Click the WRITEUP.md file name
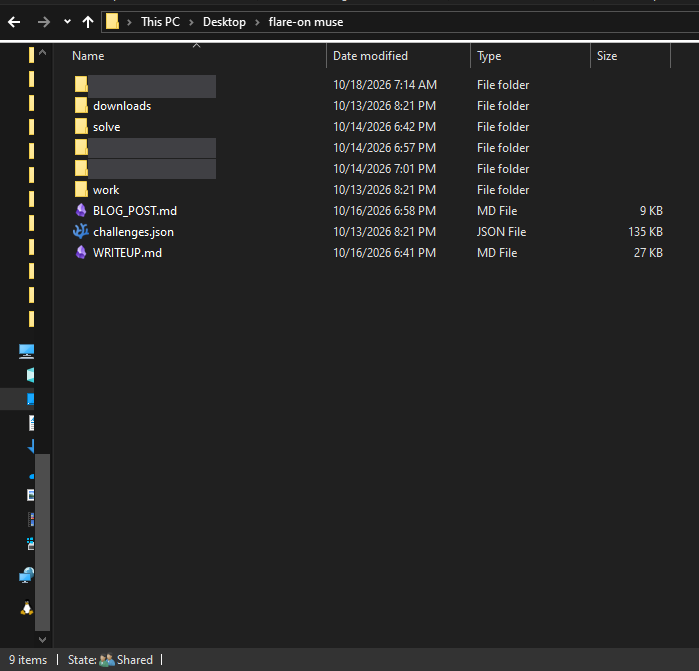The image size is (699, 671). pyautogui.click(x=127, y=253)
